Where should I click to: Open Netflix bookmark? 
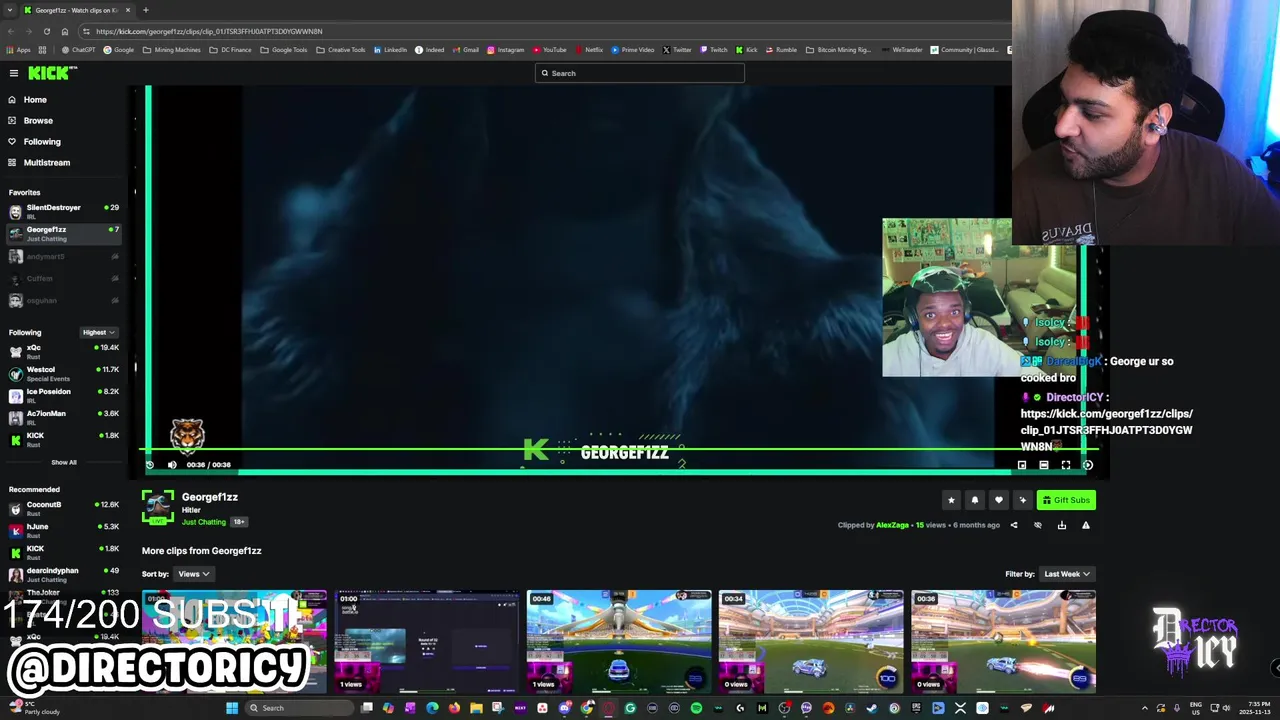[588, 50]
